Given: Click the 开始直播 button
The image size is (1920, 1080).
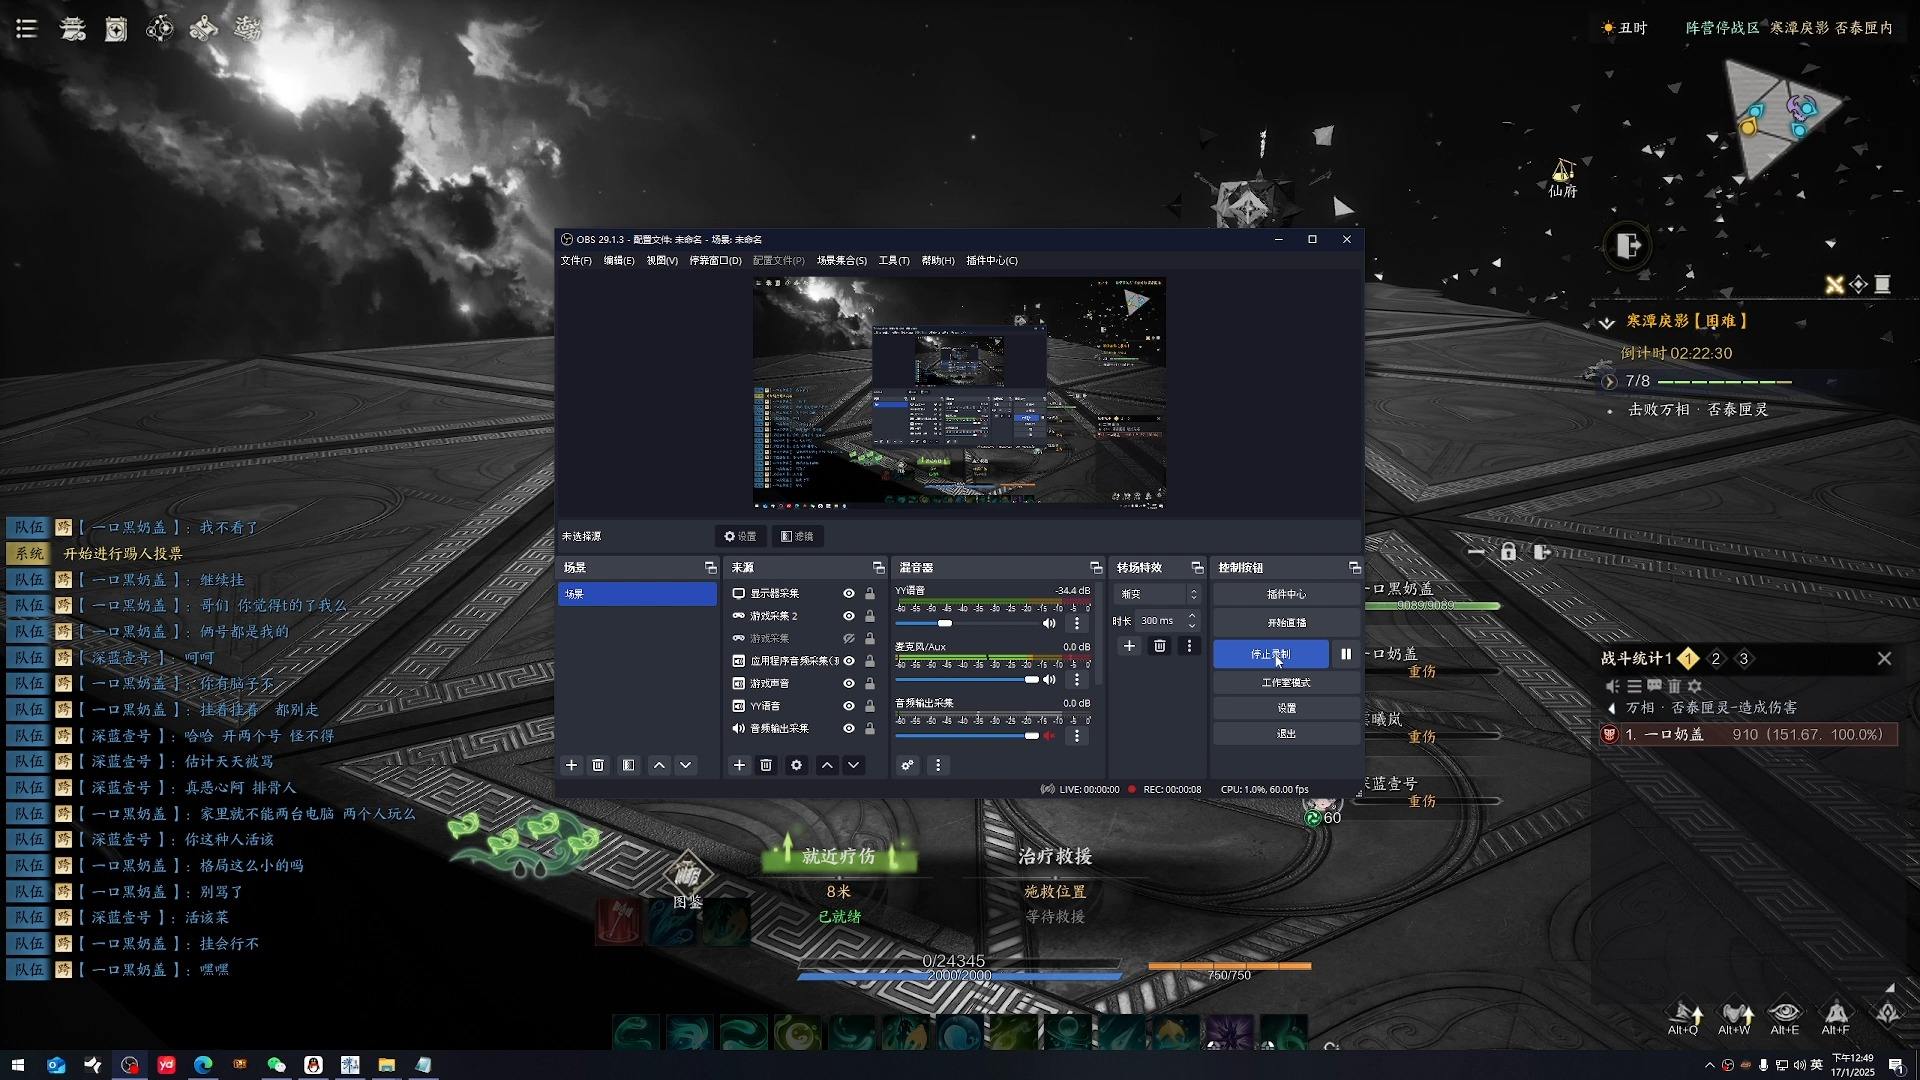Looking at the screenshot, I should 1286,623.
